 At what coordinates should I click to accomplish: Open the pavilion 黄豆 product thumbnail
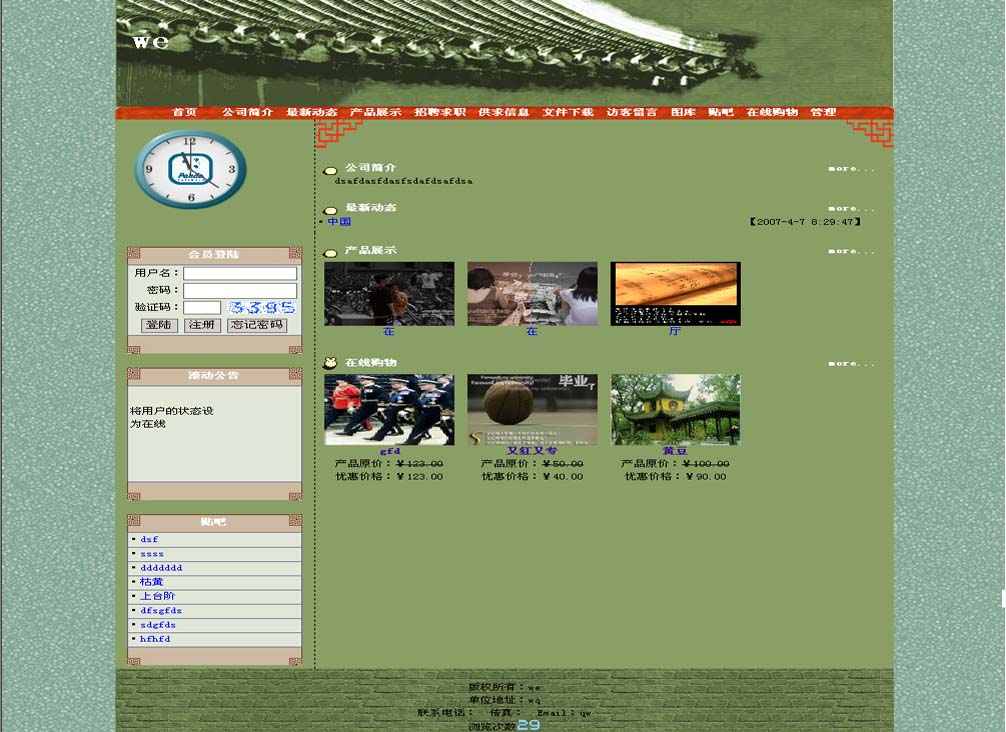(675, 410)
